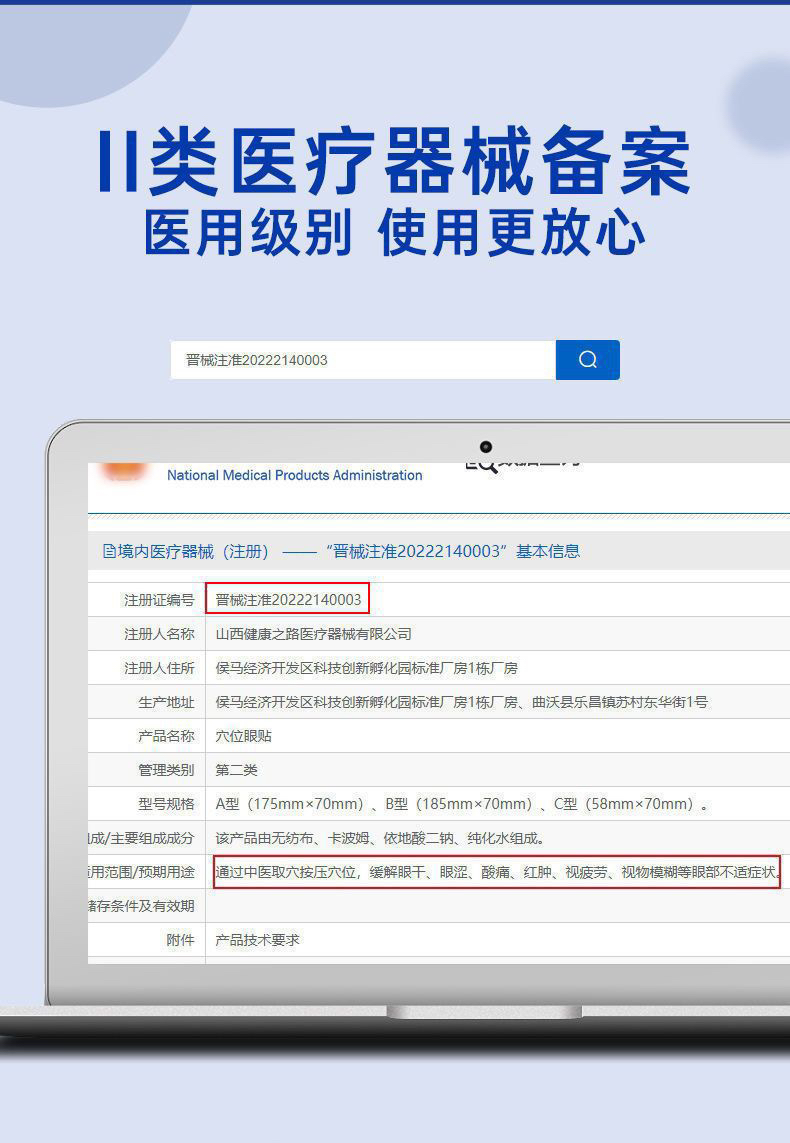The image size is (790, 1143).
Task: Click the blue search magnifier button
Action: coord(587,359)
